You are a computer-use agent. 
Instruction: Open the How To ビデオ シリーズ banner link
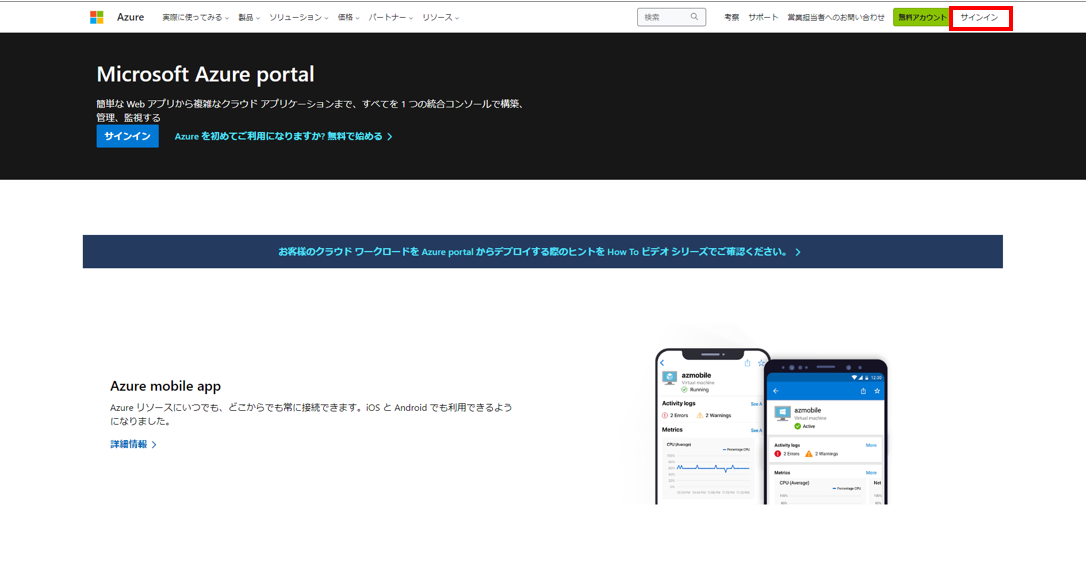(x=542, y=251)
